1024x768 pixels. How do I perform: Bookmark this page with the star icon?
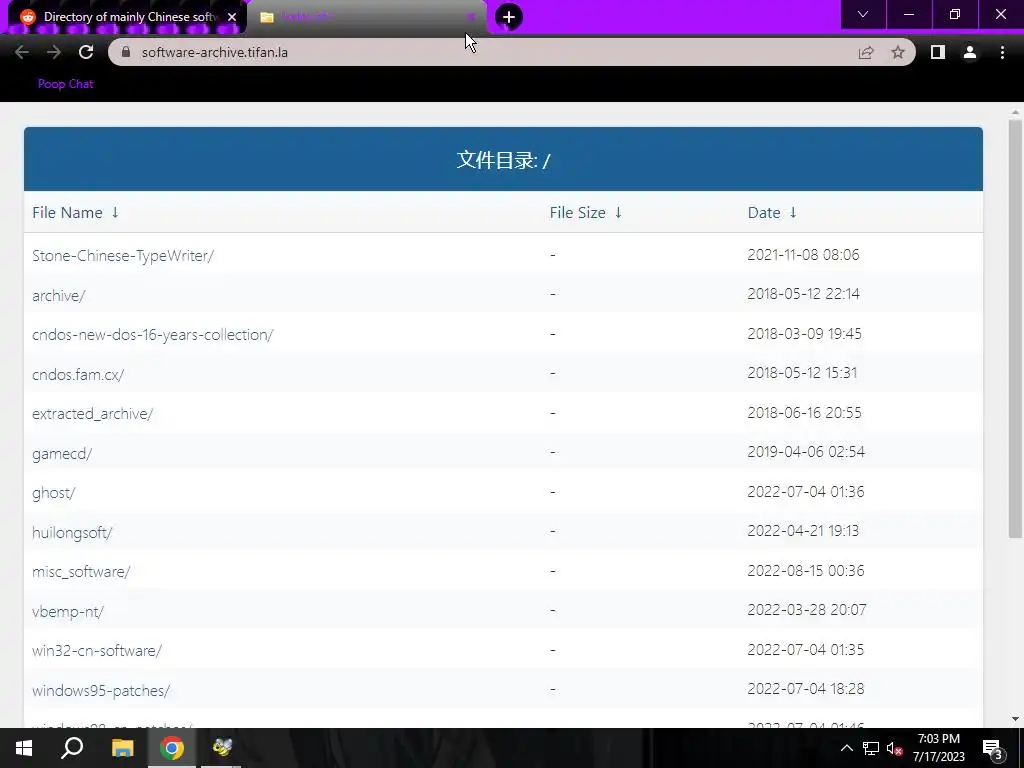pos(898,52)
